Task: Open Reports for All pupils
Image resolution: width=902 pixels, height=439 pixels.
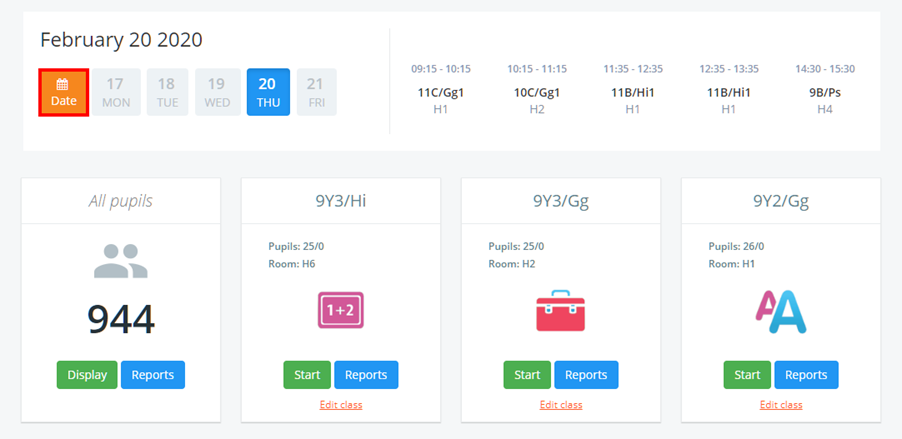Action: pyautogui.click(x=152, y=375)
